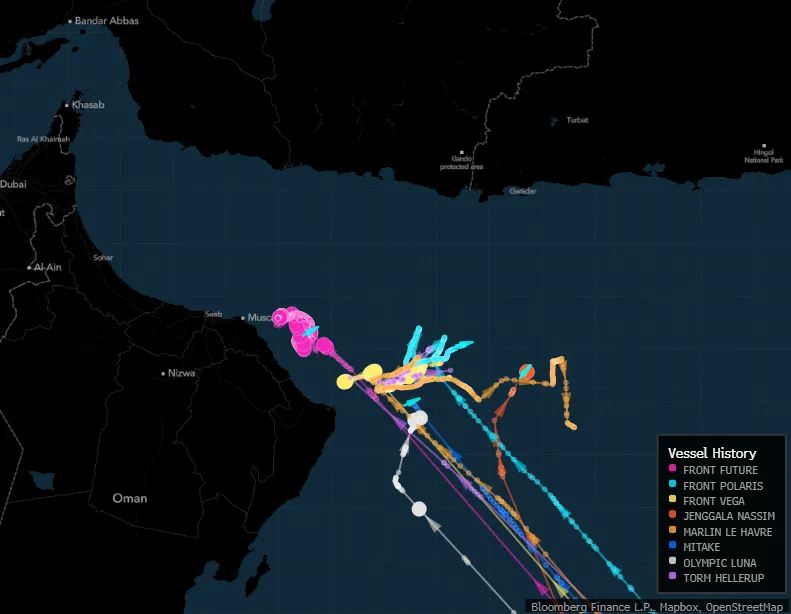The height and width of the screenshot is (614, 791).
Task: Click the pink FRONT FUTURE legend swatch
Action: point(673,470)
